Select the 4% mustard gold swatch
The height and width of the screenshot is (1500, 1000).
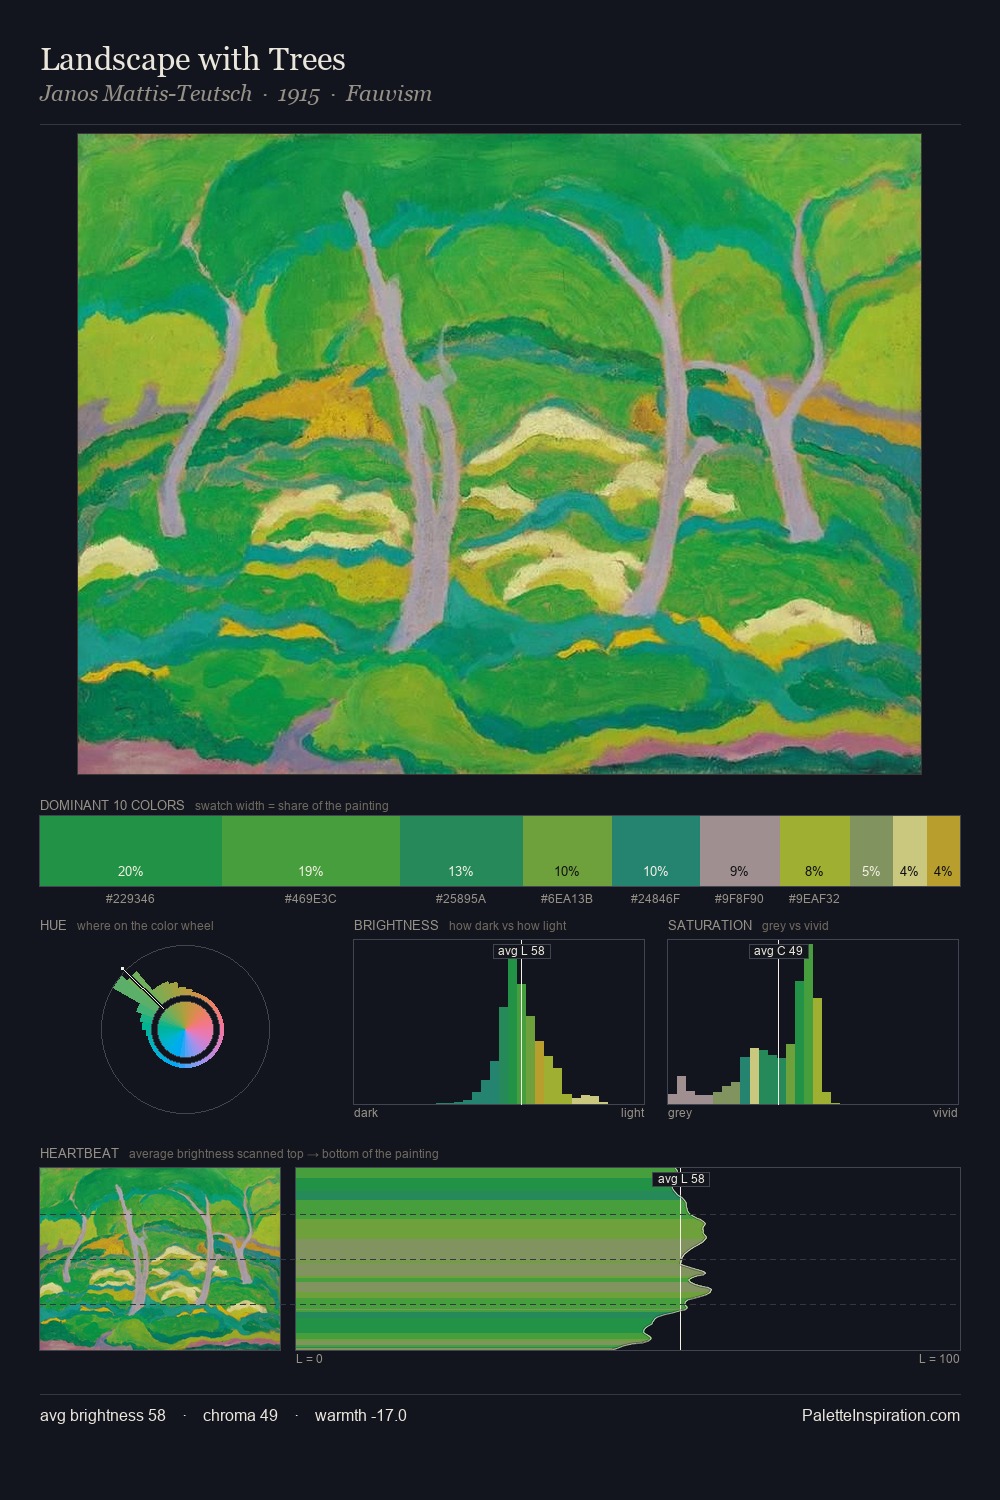(943, 851)
